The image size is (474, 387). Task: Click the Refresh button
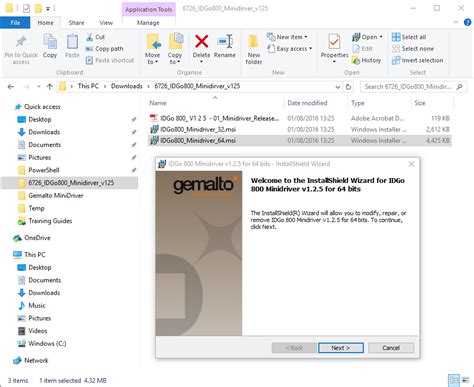pos(348,87)
